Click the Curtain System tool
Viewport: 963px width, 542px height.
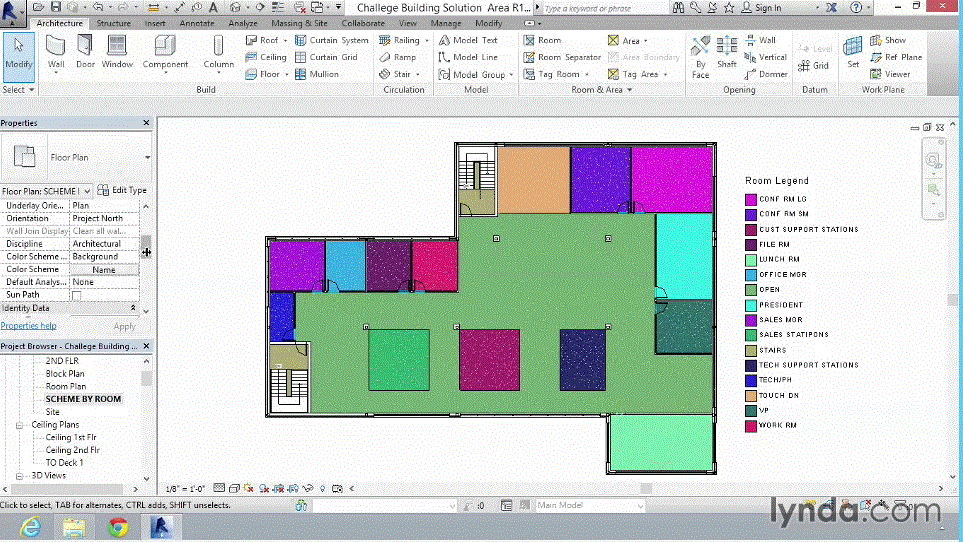332,40
